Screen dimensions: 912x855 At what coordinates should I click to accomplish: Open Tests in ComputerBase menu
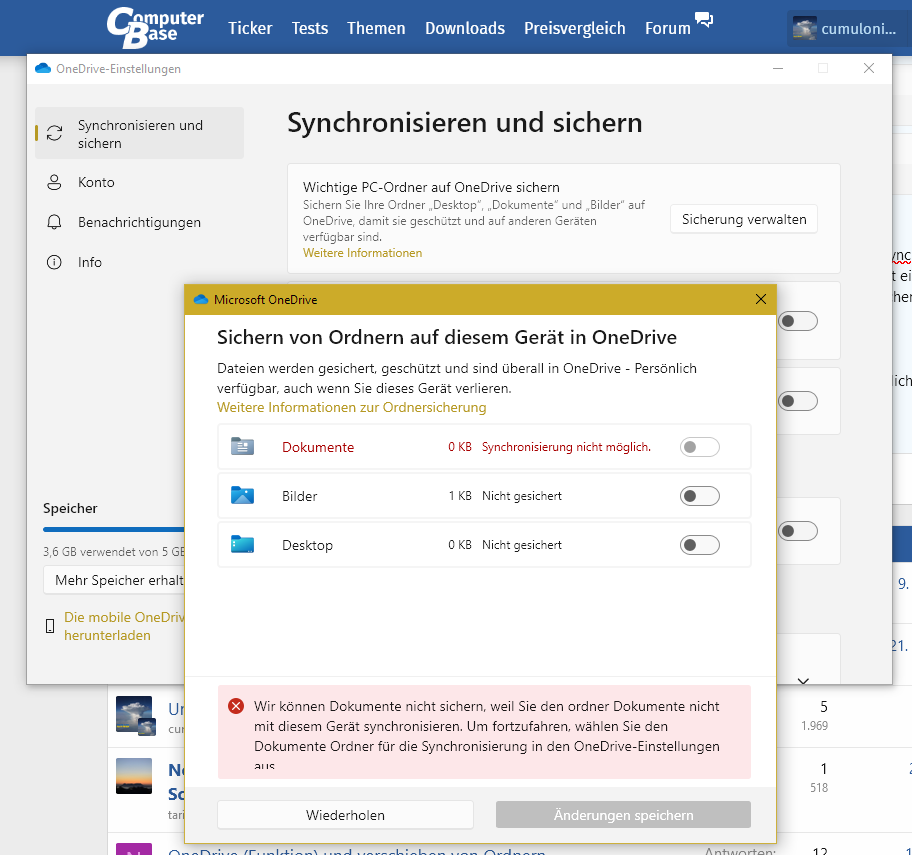pyautogui.click(x=309, y=28)
